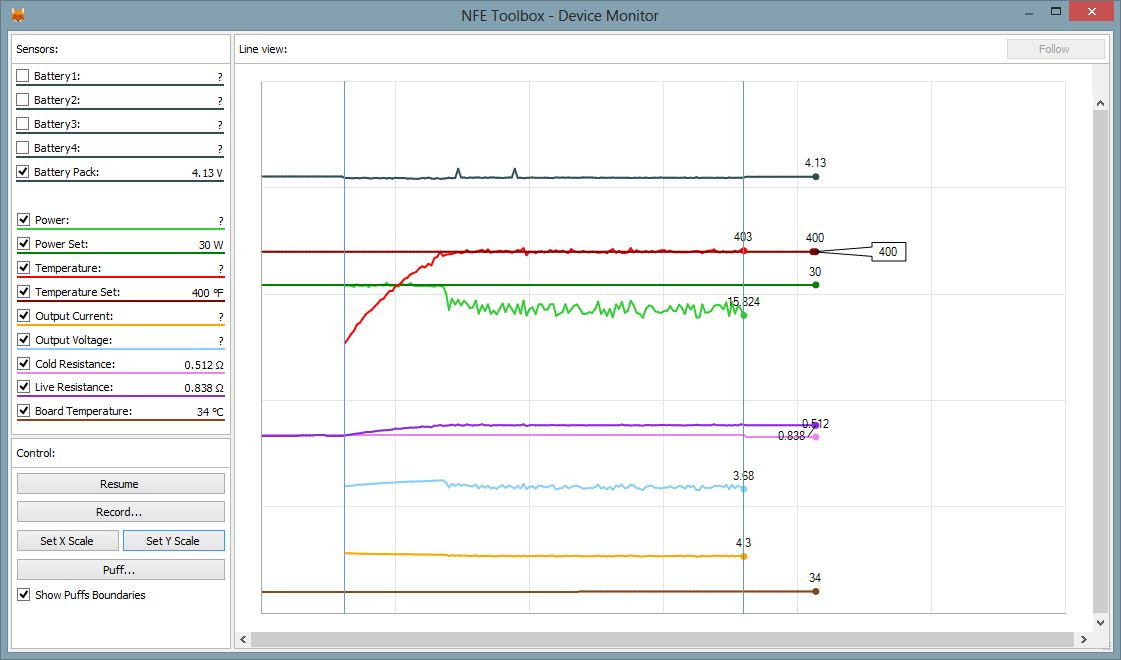Click the Resume button
Image resolution: width=1121 pixels, height=660 pixels.
121,484
